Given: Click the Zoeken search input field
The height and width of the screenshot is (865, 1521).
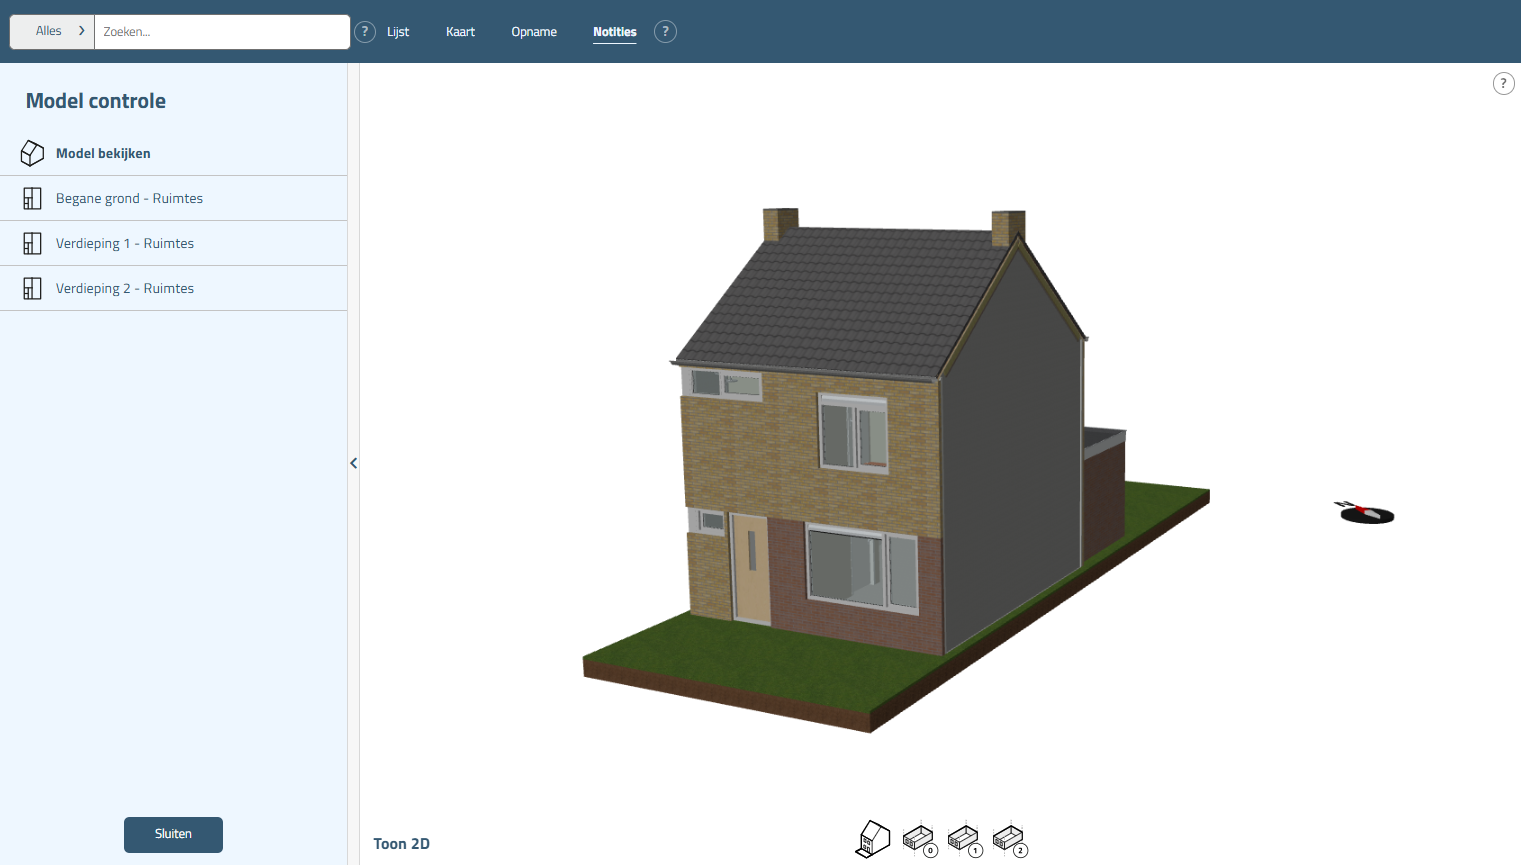Looking at the screenshot, I should pos(222,32).
